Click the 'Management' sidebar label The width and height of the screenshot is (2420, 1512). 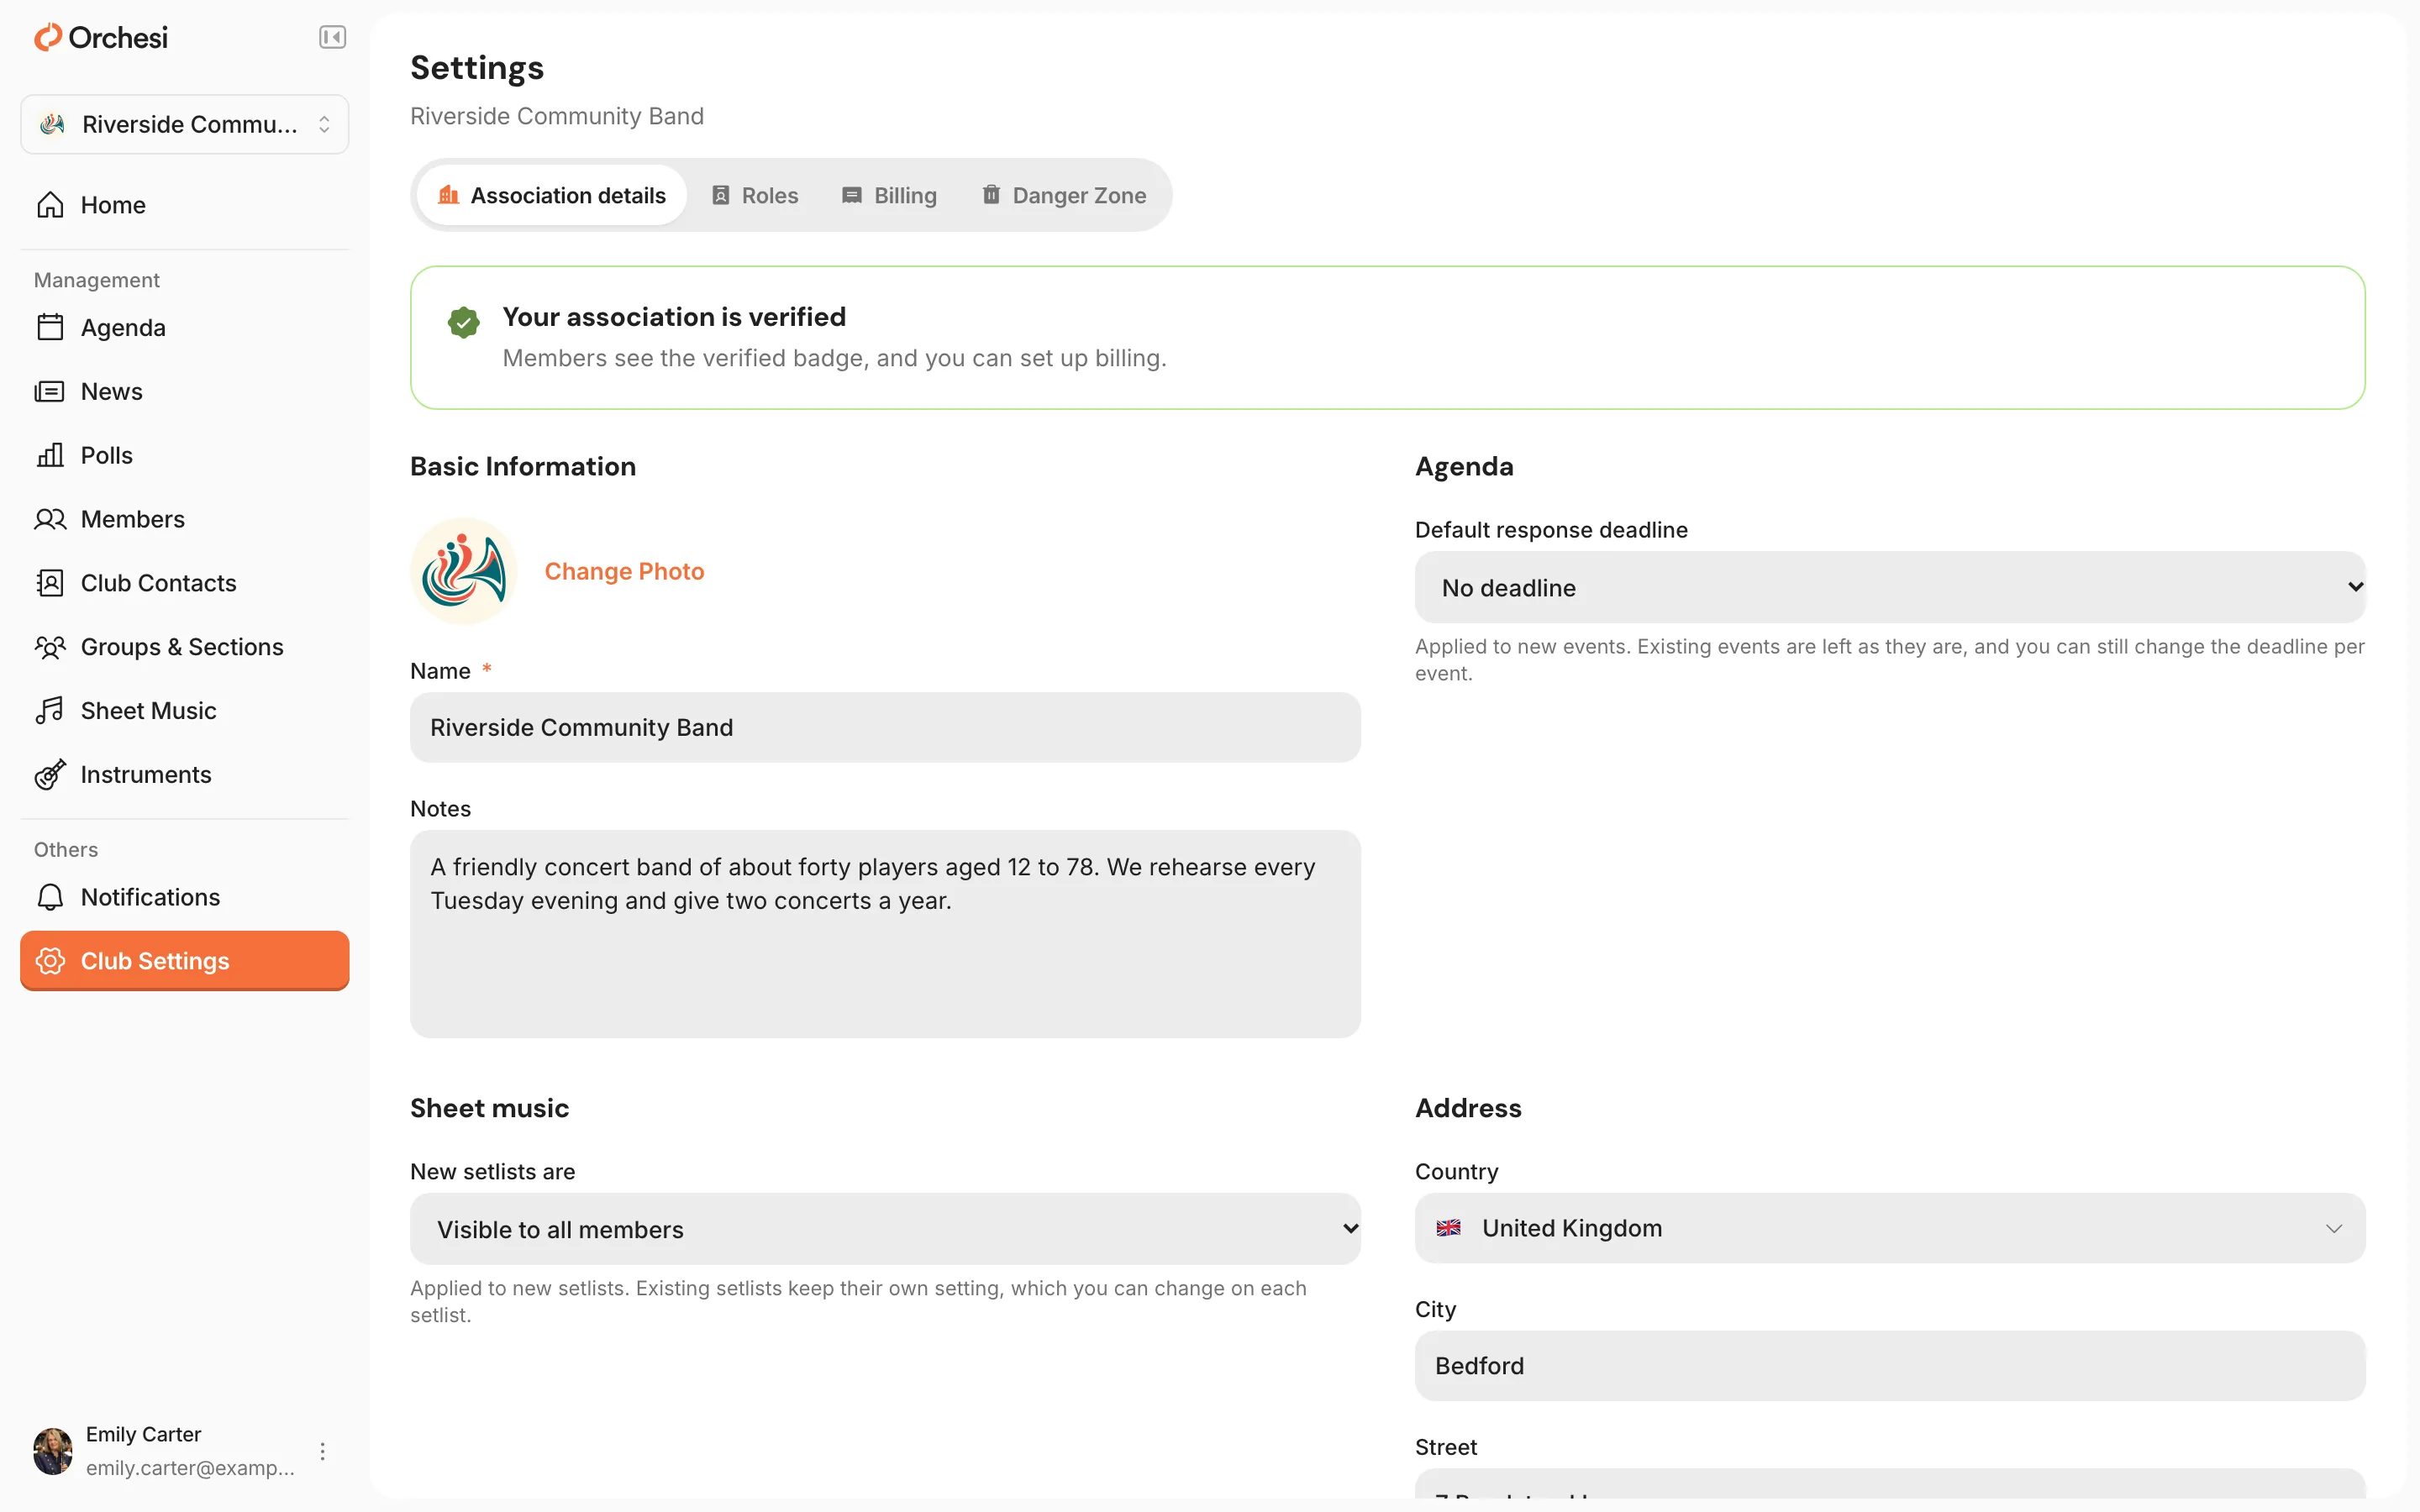[97, 280]
